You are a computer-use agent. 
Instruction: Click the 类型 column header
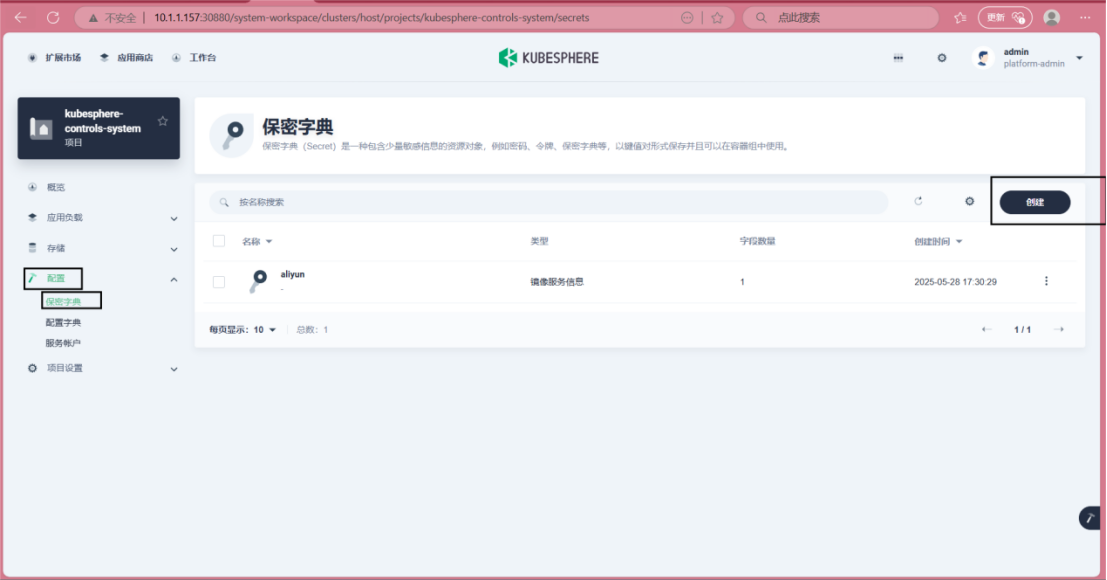click(539, 241)
